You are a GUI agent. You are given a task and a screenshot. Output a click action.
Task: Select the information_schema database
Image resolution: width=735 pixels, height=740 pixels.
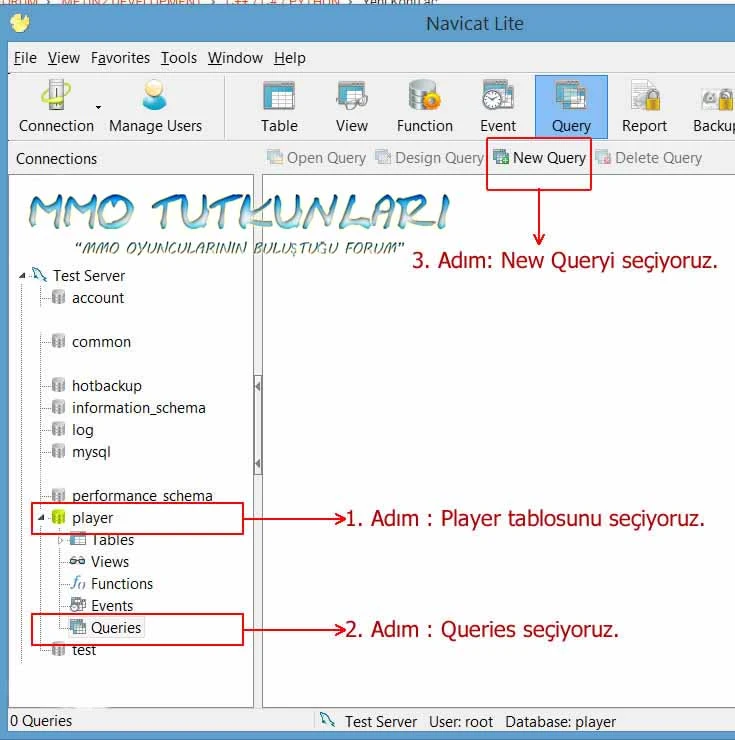point(139,408)
